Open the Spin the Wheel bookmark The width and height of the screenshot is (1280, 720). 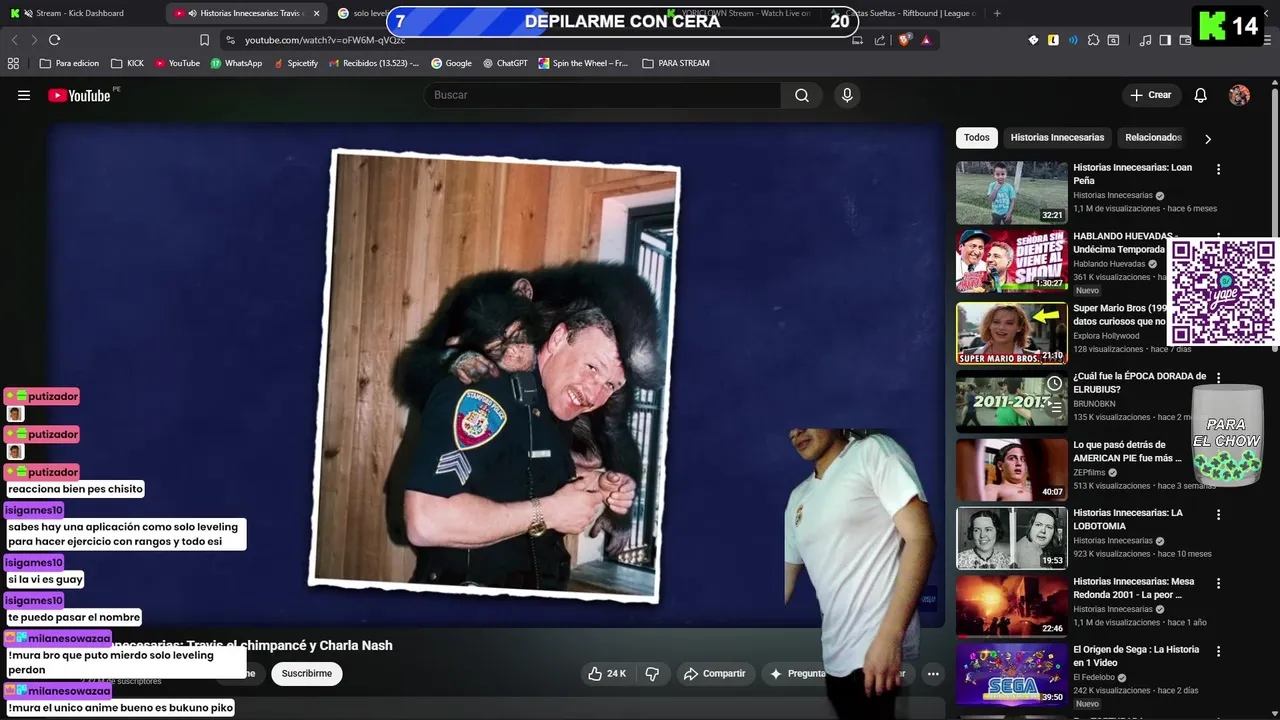pyautogui.click(x=584, y=63)
